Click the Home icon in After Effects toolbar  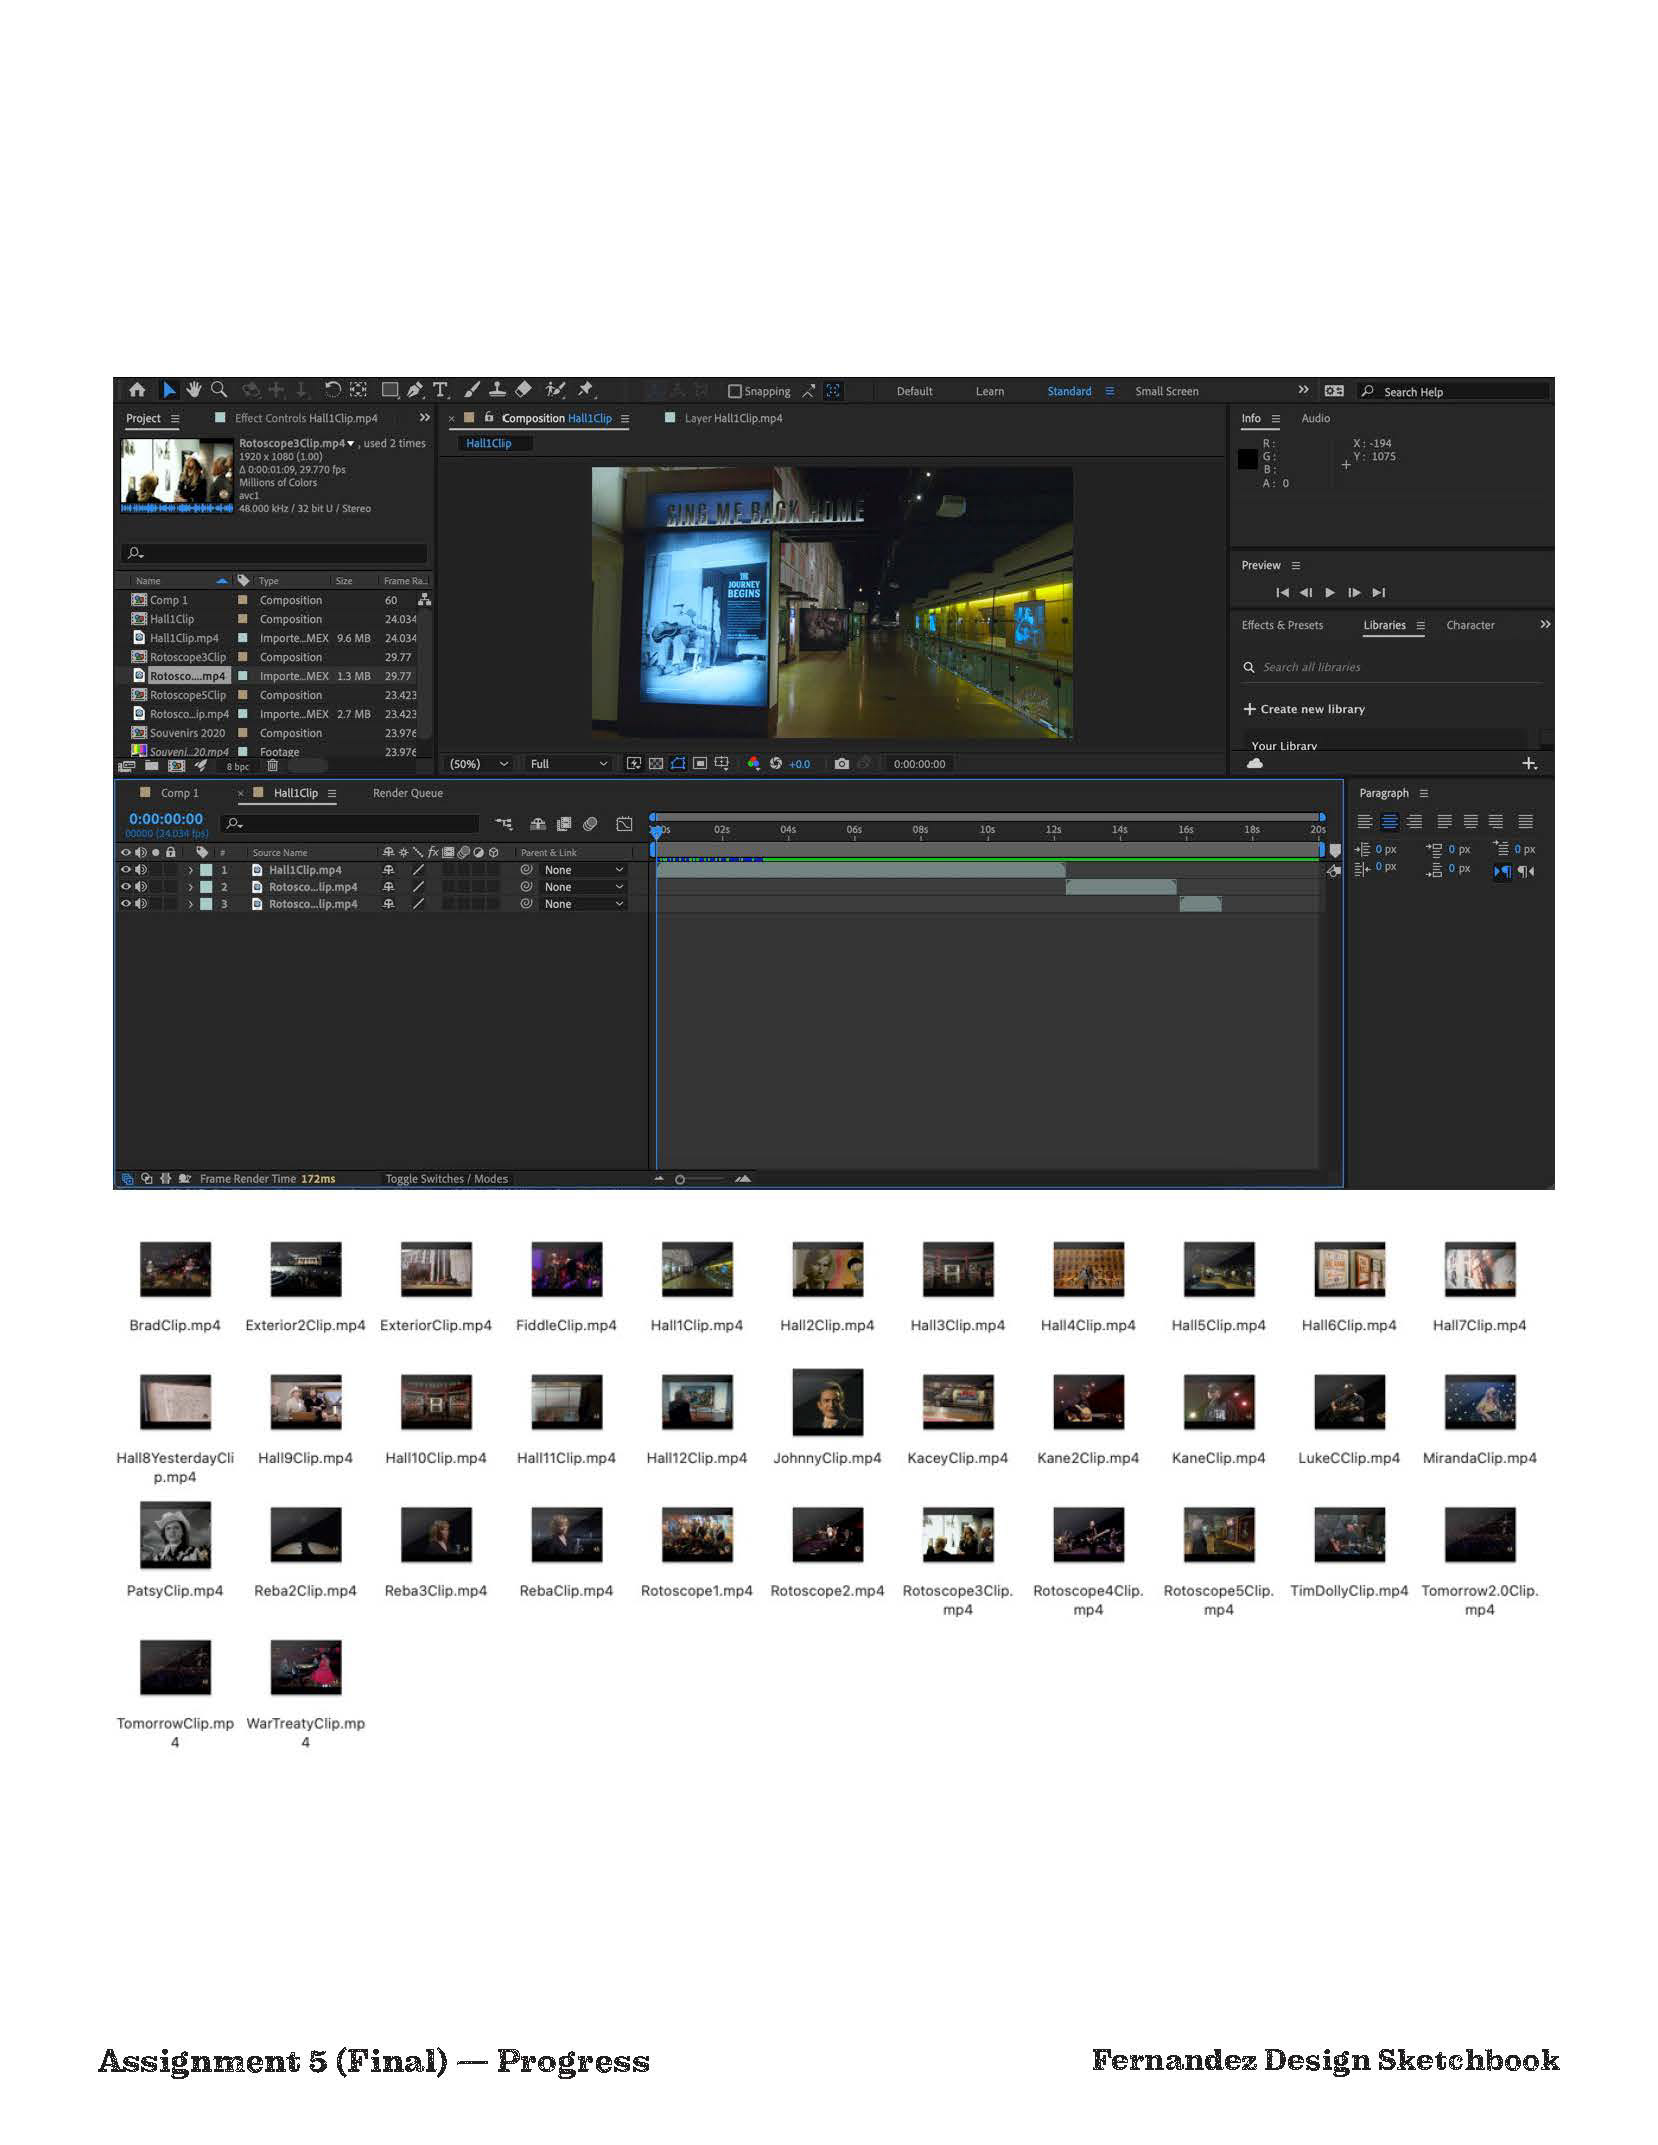[x=137, y=390]
